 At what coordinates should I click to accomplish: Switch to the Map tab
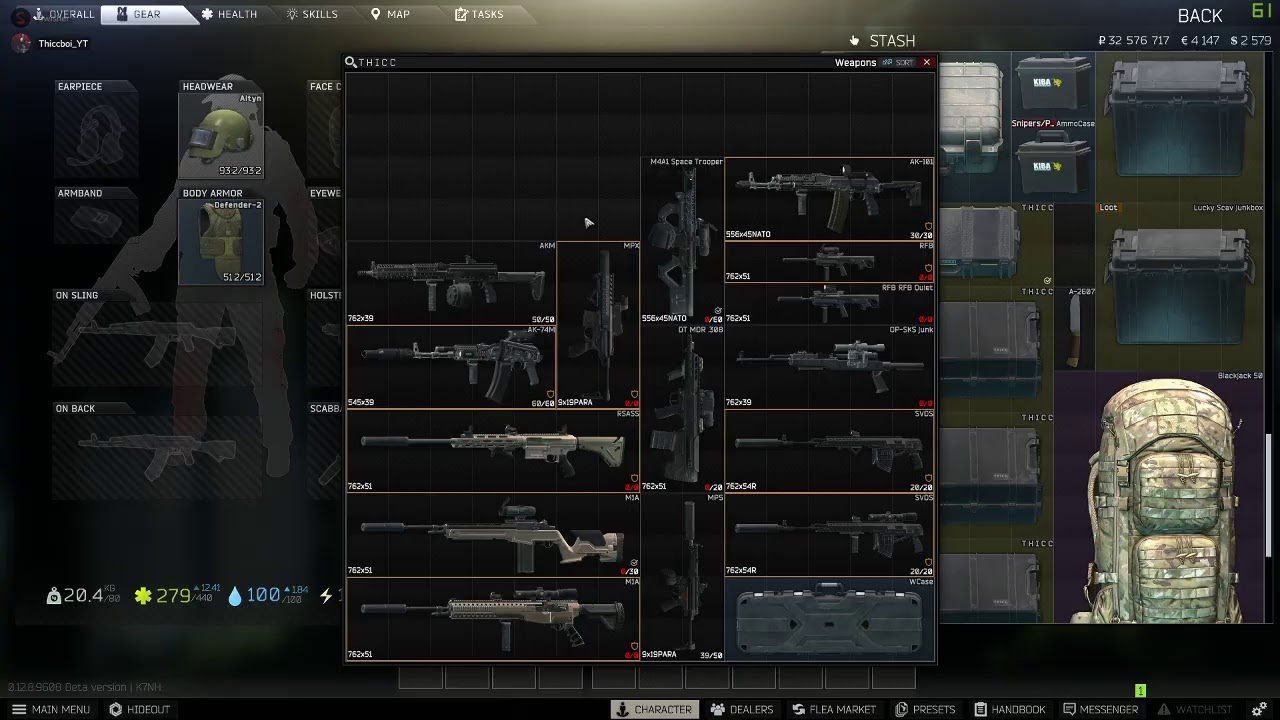point(390,14)
